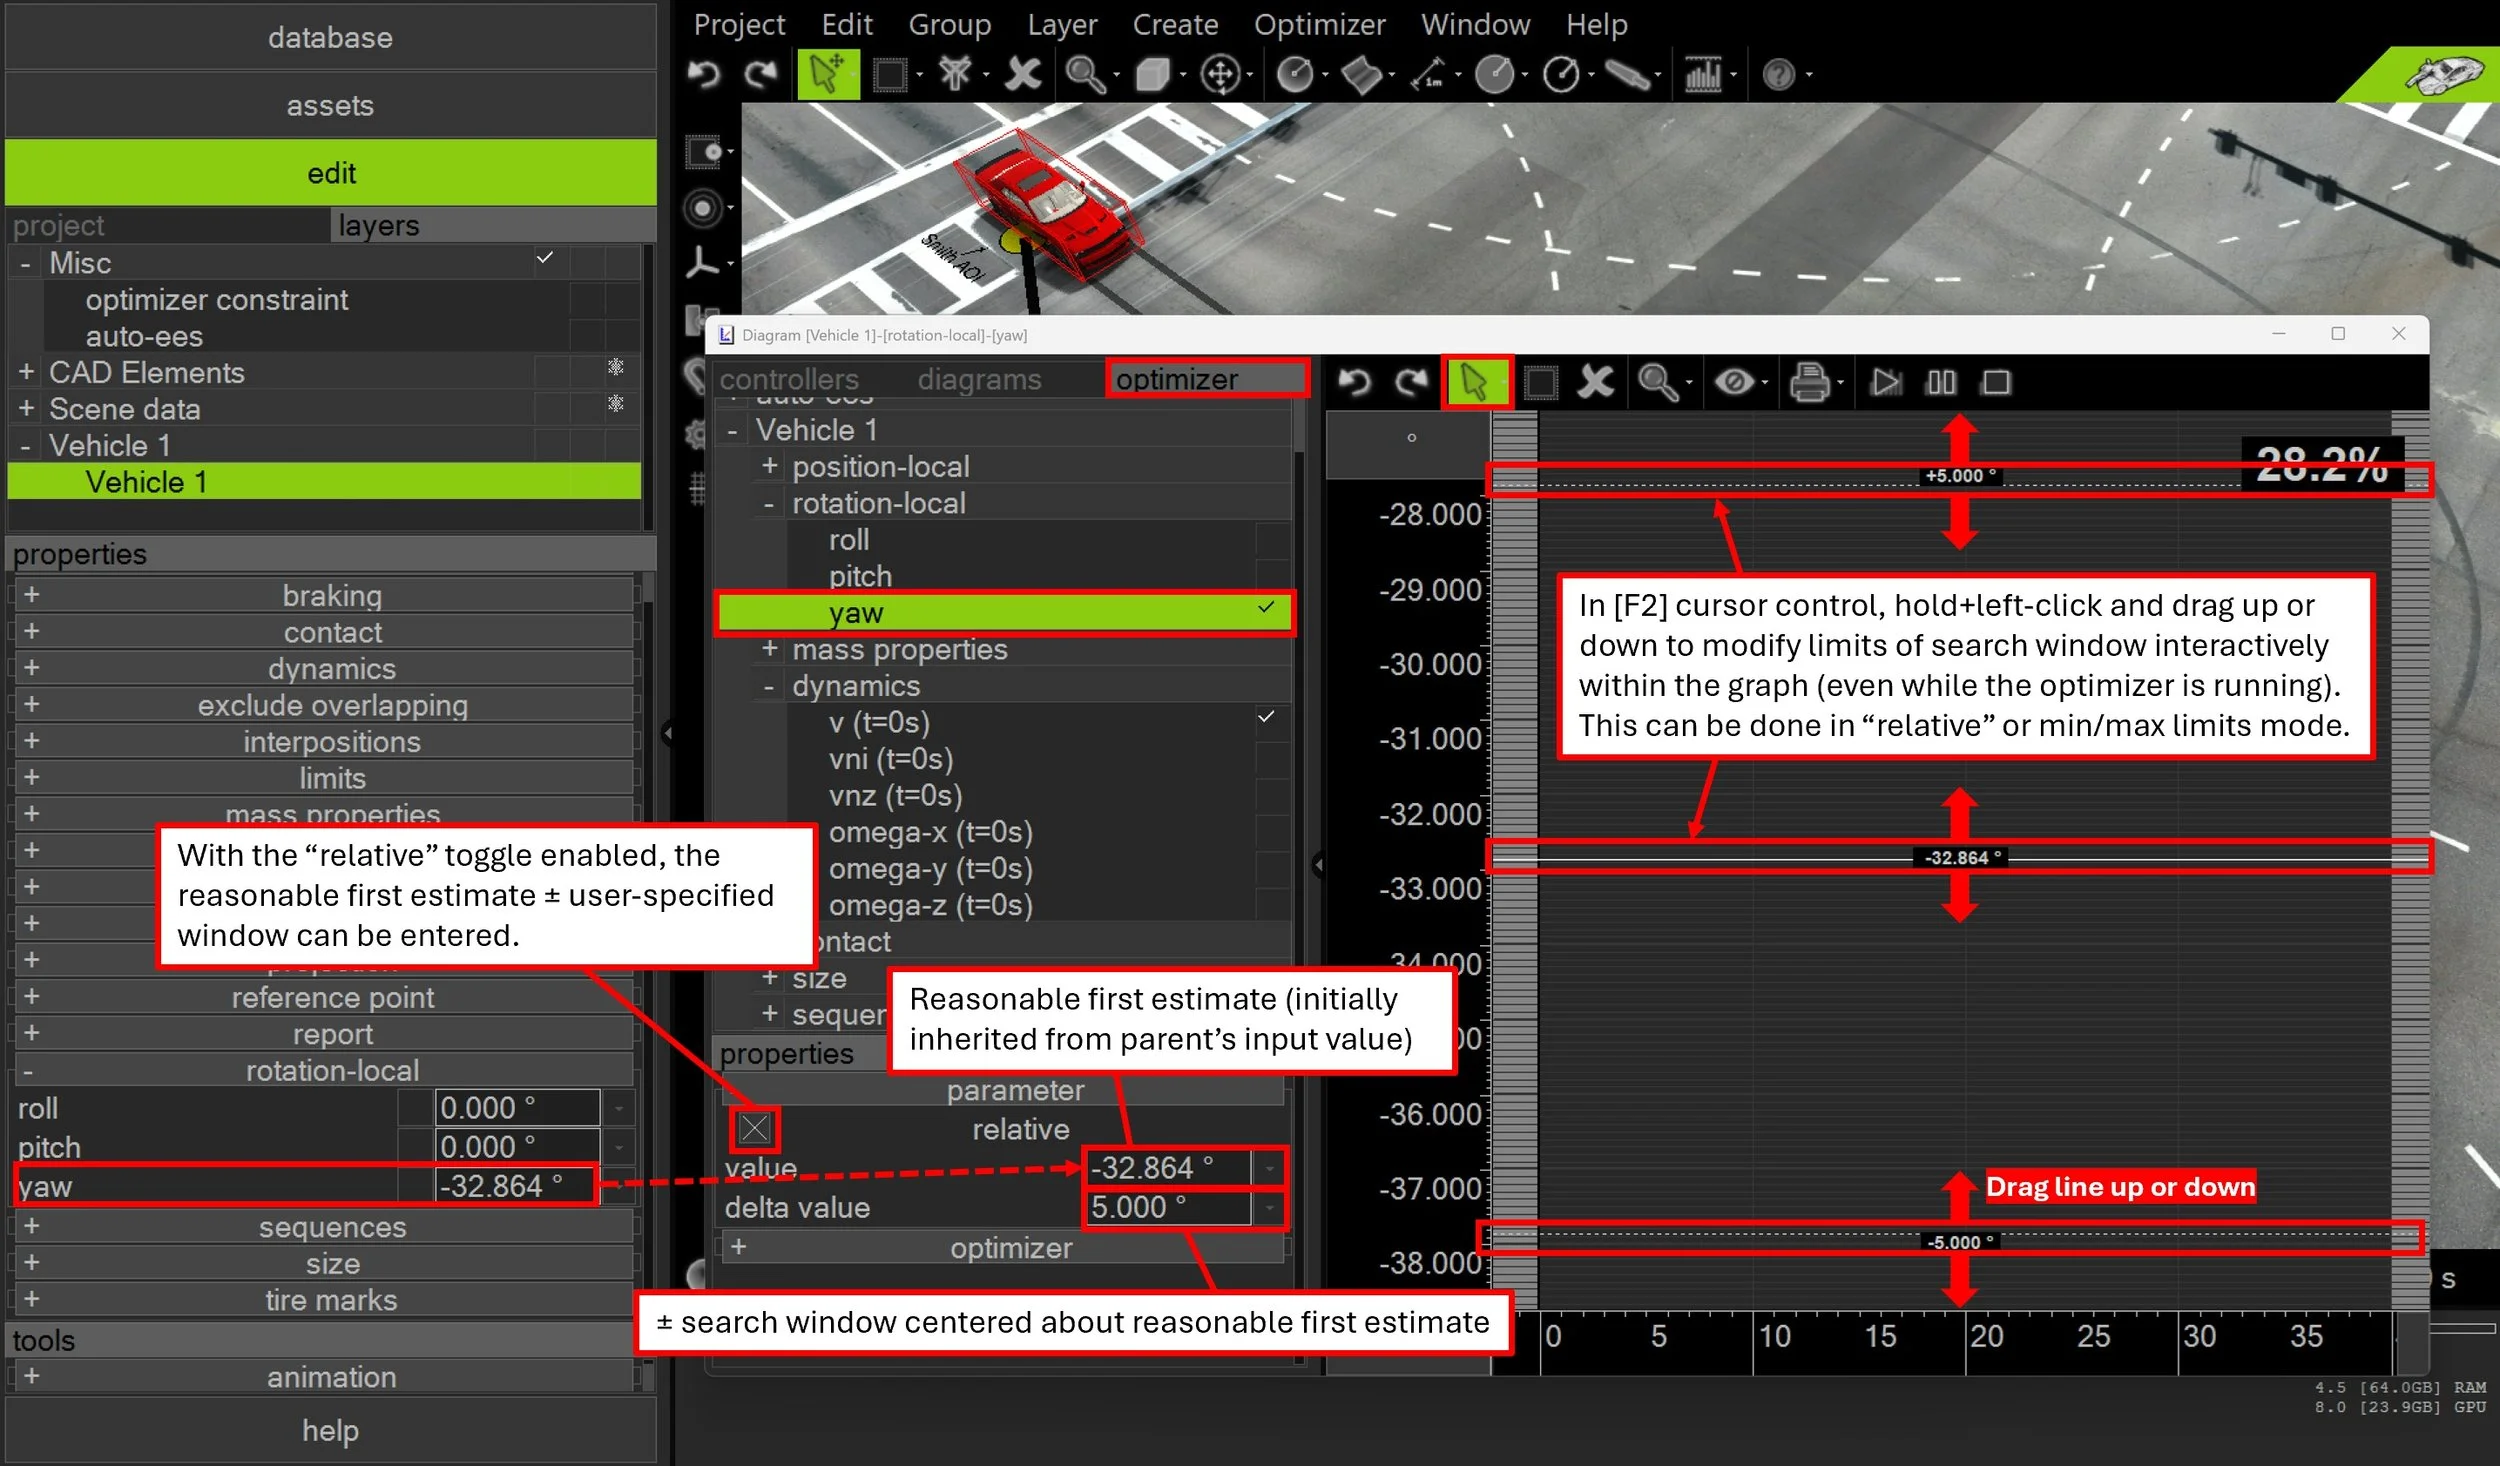Open the Optimizer menu
This screenshot has width=2500, height=1466.
(x=1319, y=24)
